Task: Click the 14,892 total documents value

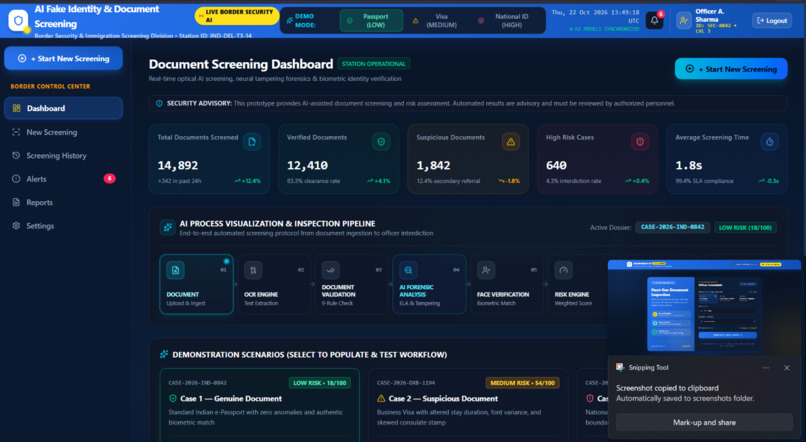Action: pos(178,165)
